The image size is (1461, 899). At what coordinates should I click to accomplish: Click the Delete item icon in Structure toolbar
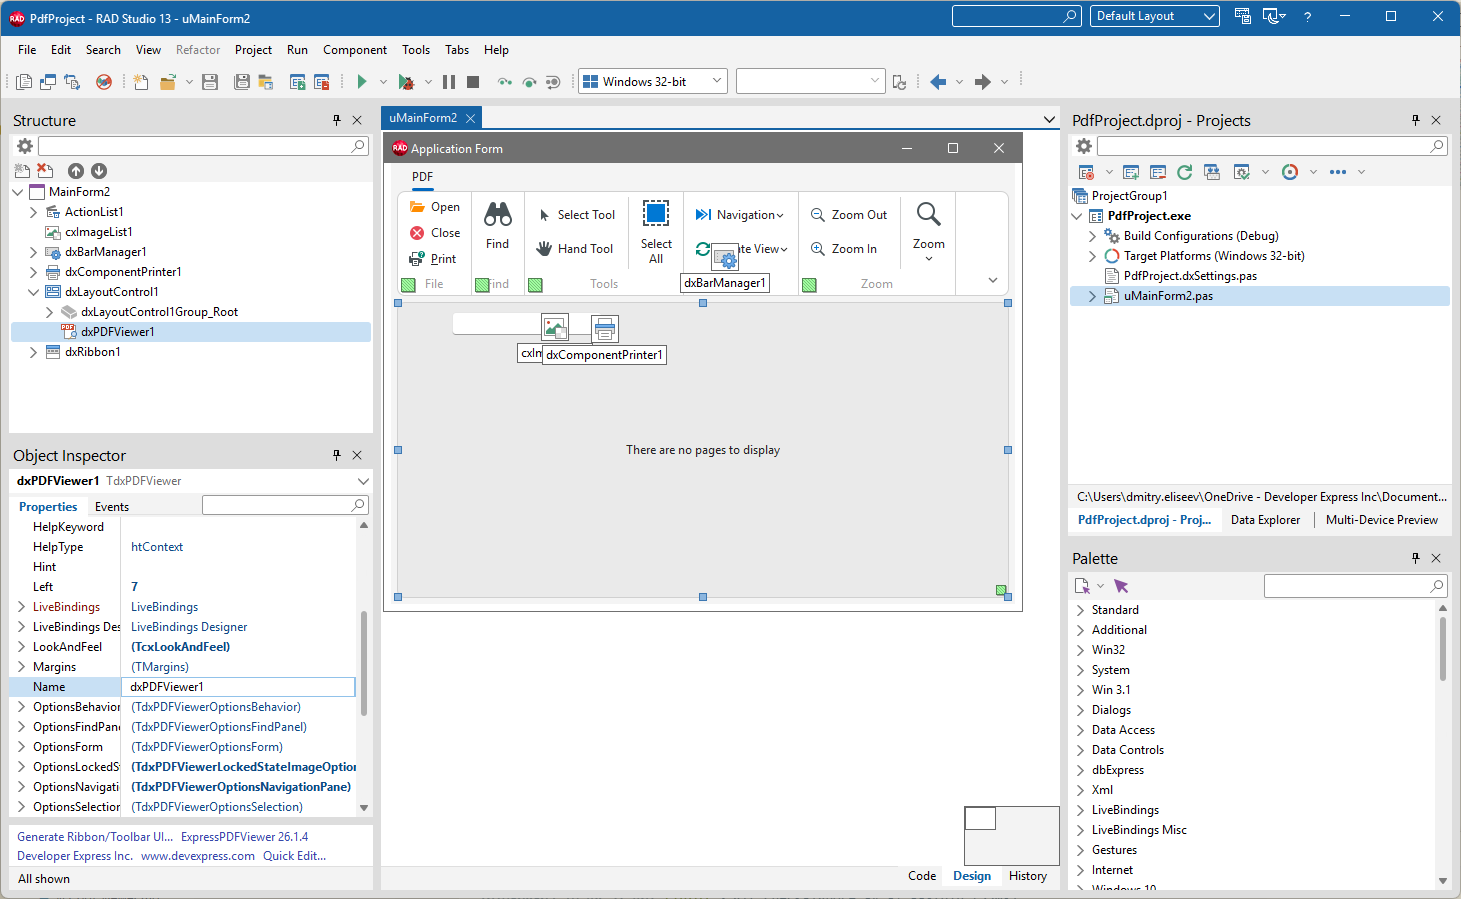tap(45, 171)
